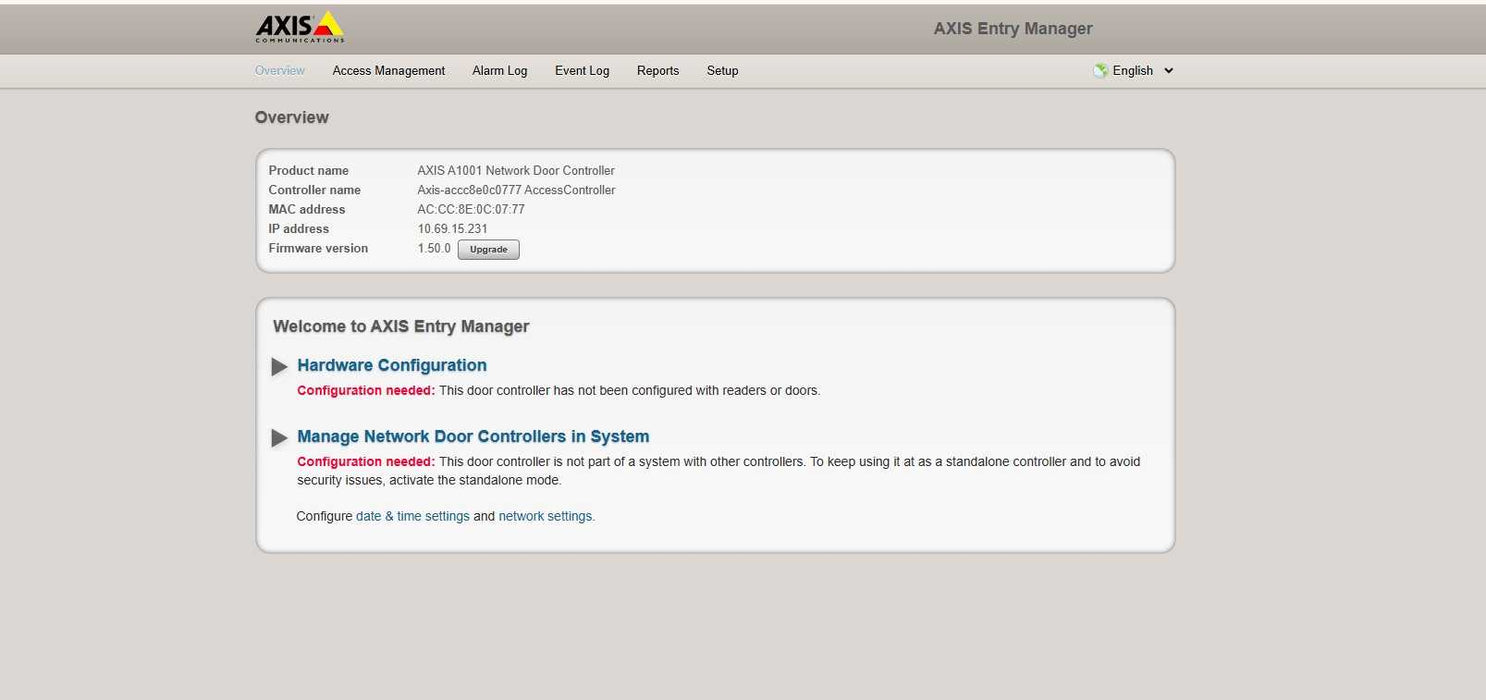
Task: Click Configuration needed warning about standalone mode
Action: tap(366, 461)
